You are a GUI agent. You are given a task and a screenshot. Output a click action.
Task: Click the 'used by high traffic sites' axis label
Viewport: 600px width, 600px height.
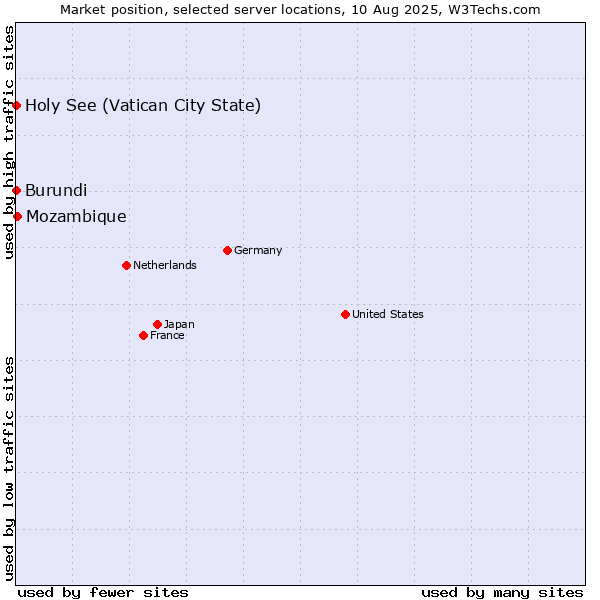click(9, 142)
